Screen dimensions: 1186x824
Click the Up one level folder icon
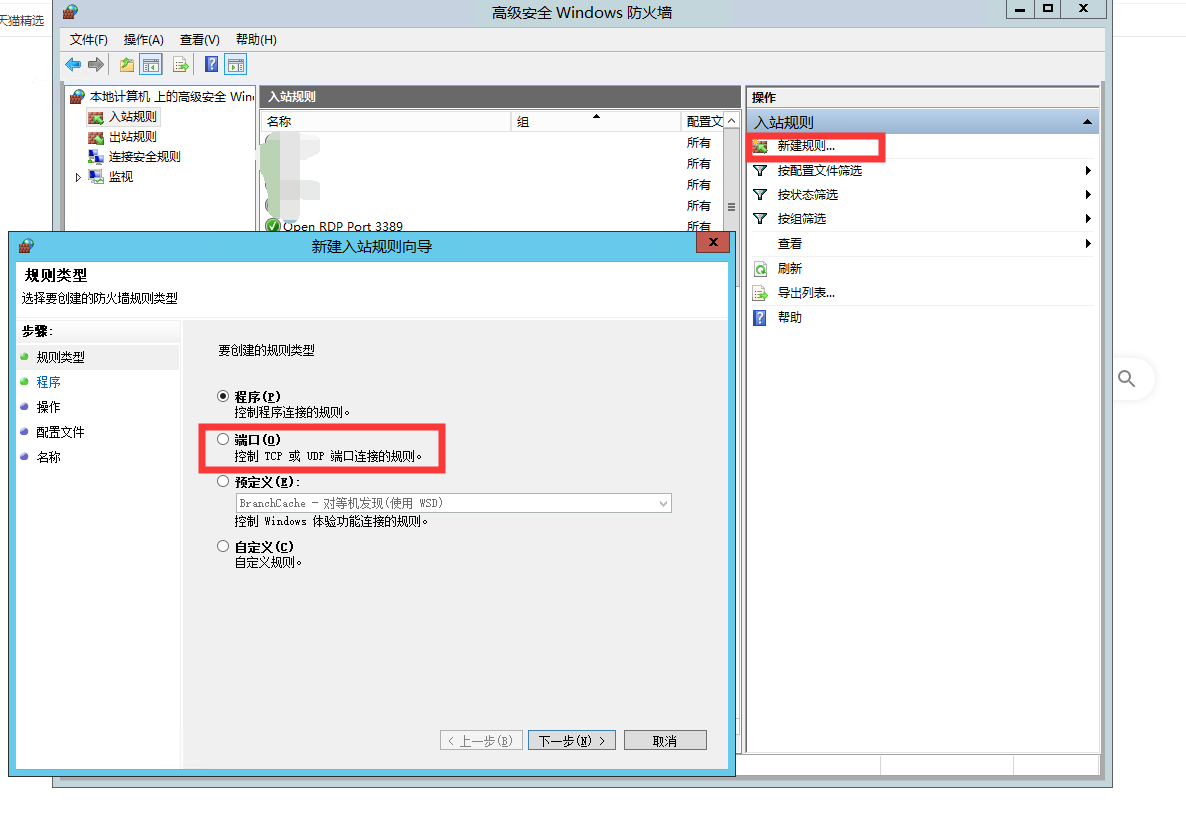point(127,64)
